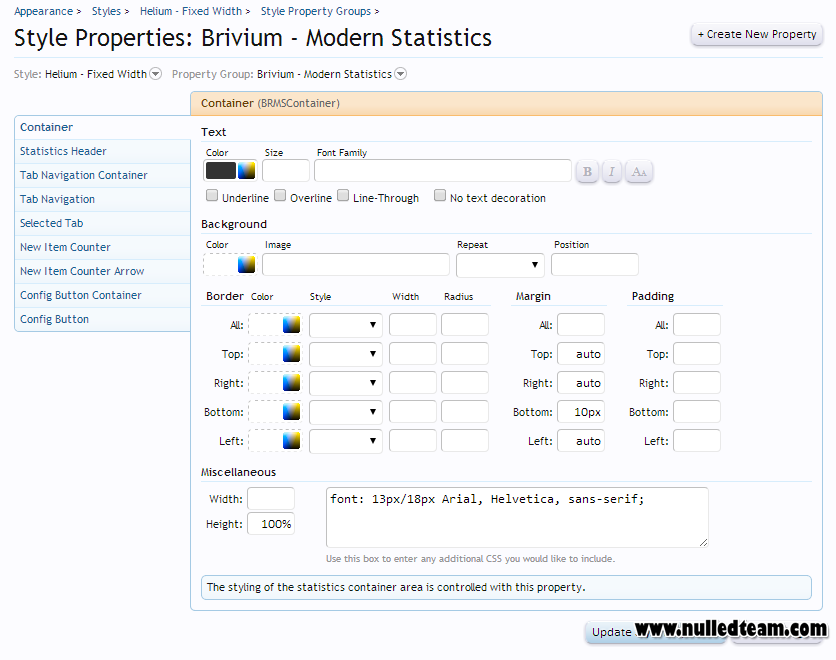Open the Border Bottom style dropdown
Viewport: 836px width, 660px height.
tap(345, 412)
